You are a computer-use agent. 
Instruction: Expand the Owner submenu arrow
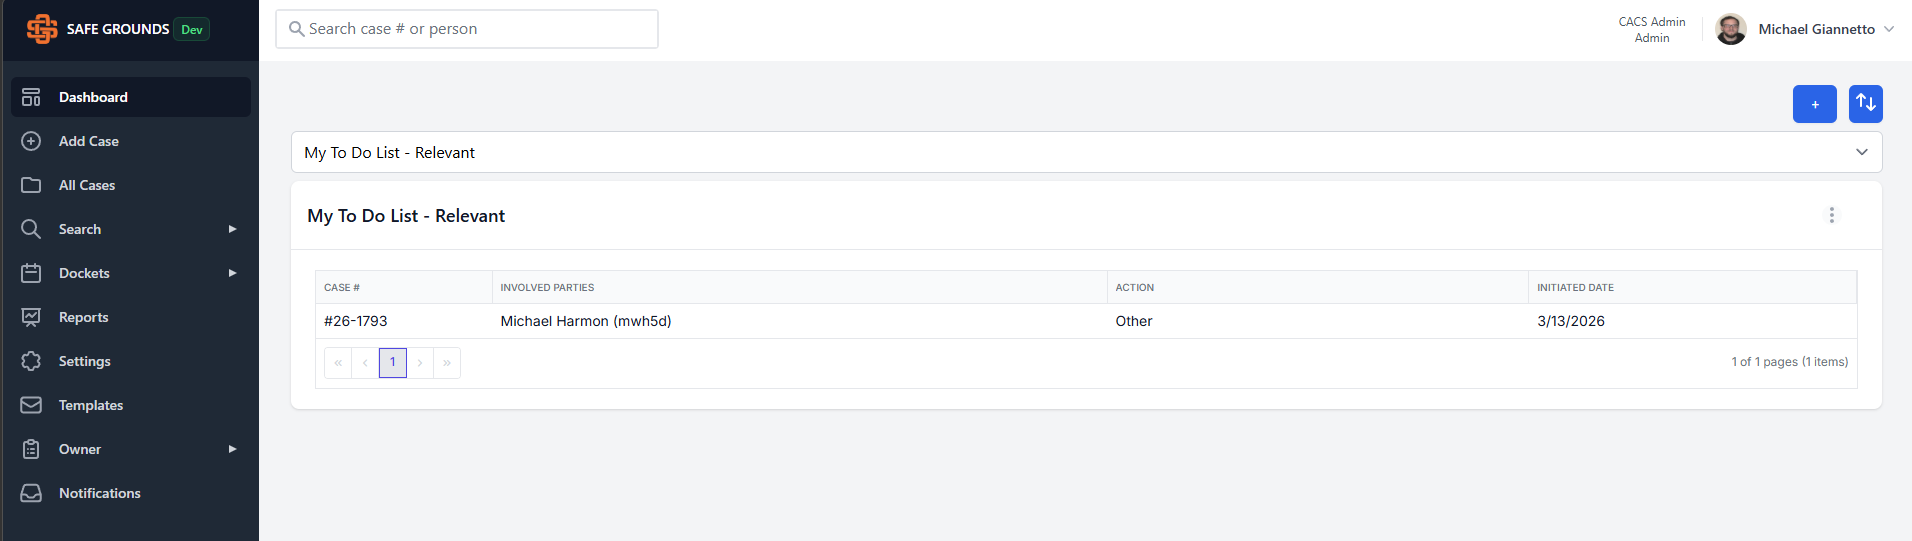point(232,449)
